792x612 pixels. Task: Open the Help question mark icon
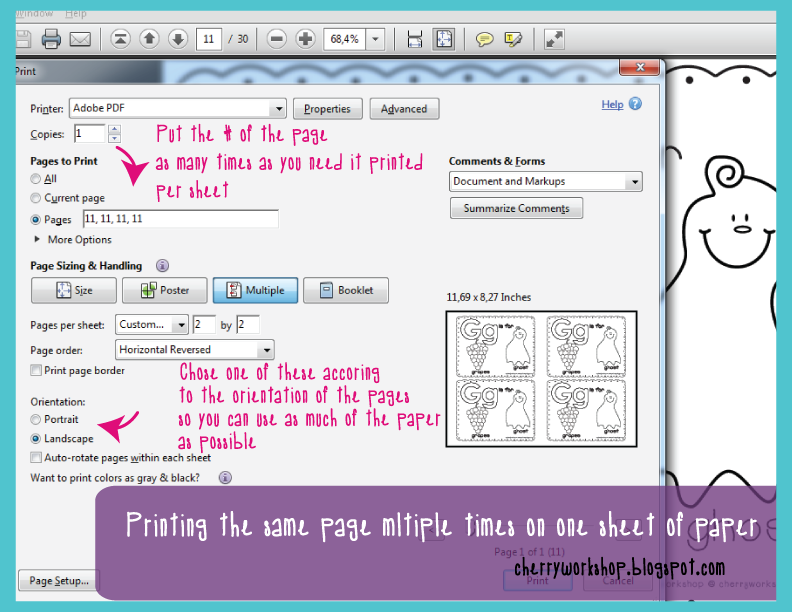[636, 104]
